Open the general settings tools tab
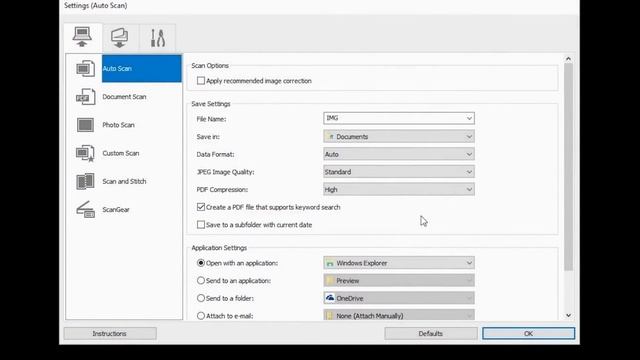The height and width of the screenshot is (360, 640). [x=158, y=38]
